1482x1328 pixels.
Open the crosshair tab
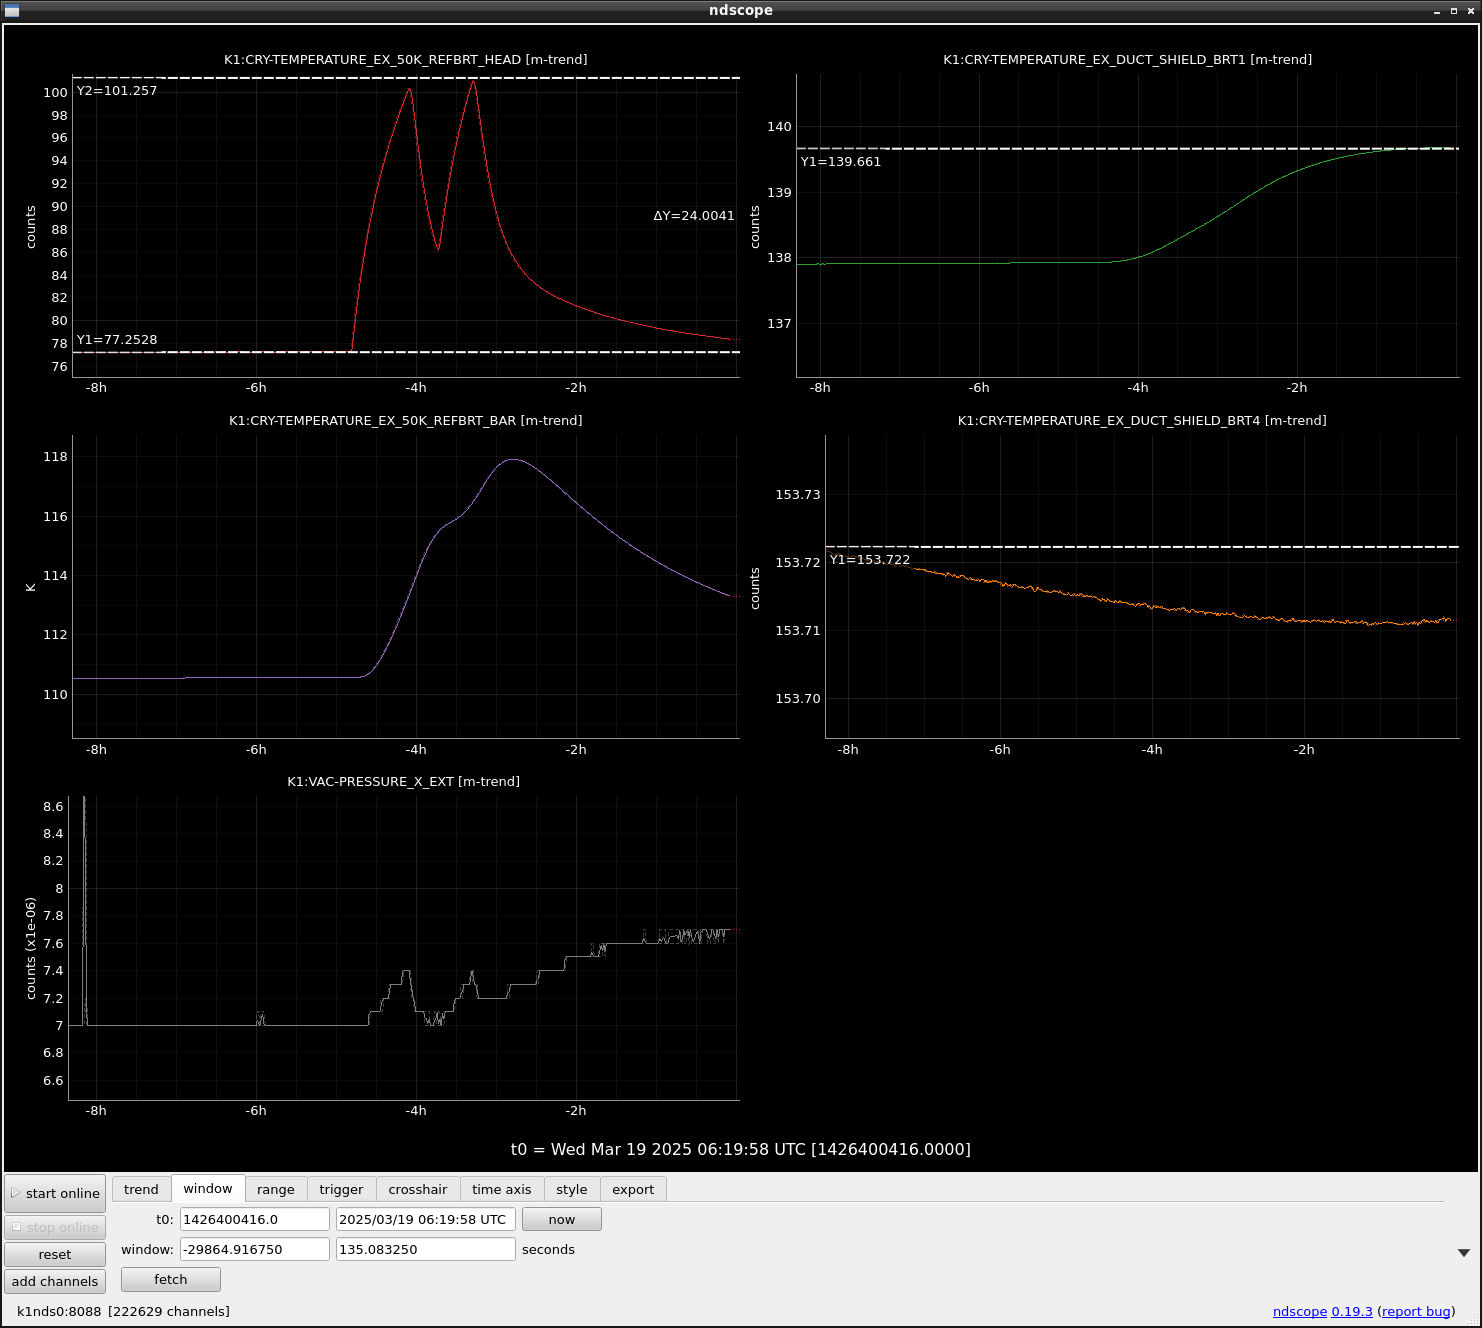[x=418, y=1189]
